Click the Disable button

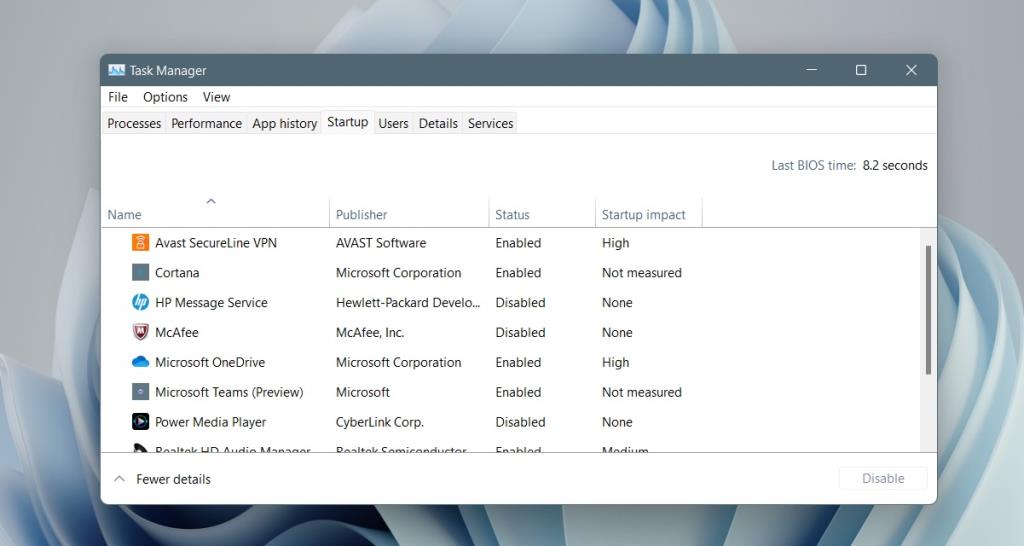click(883, 478)
